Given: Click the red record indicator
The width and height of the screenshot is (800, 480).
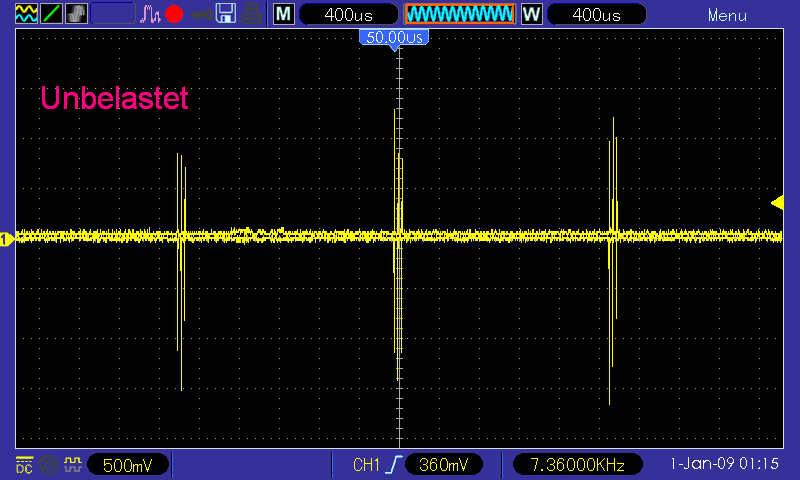Looking at the screenshot, I should tap(174, 14).
